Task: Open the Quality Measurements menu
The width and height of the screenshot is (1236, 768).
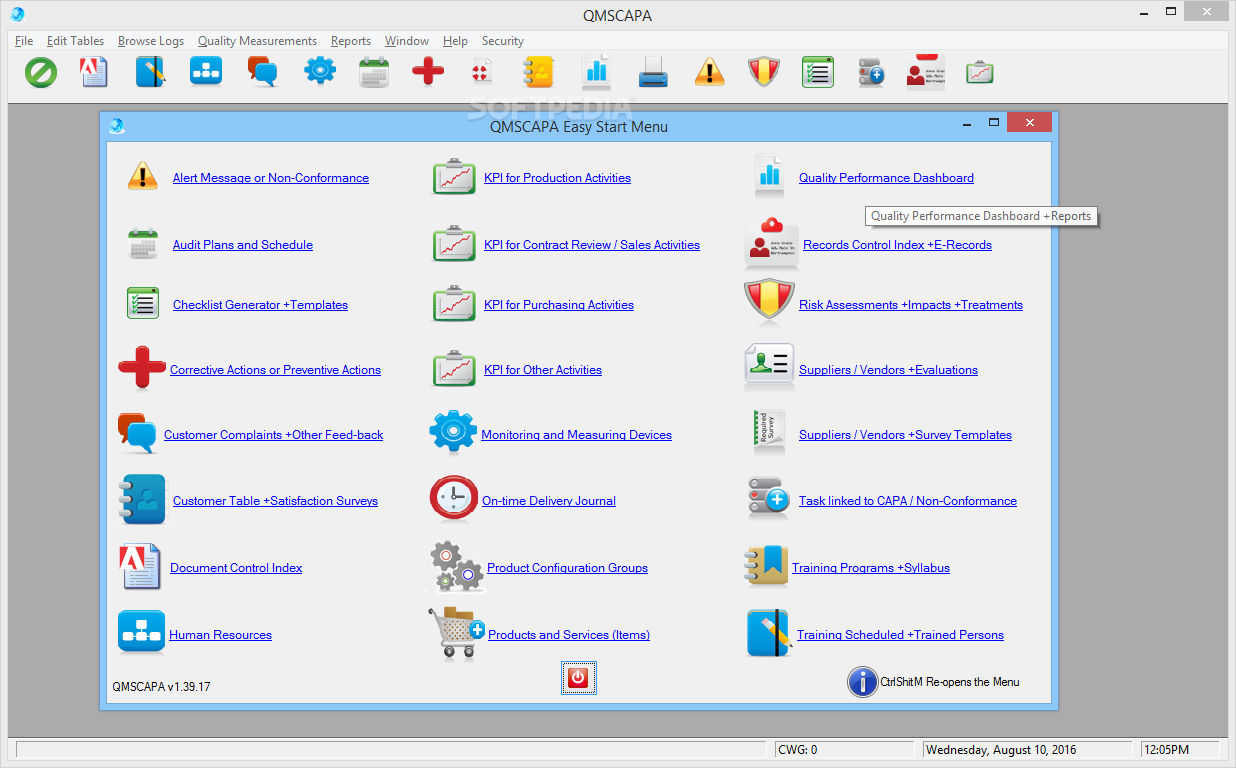Action: point(257,41)
